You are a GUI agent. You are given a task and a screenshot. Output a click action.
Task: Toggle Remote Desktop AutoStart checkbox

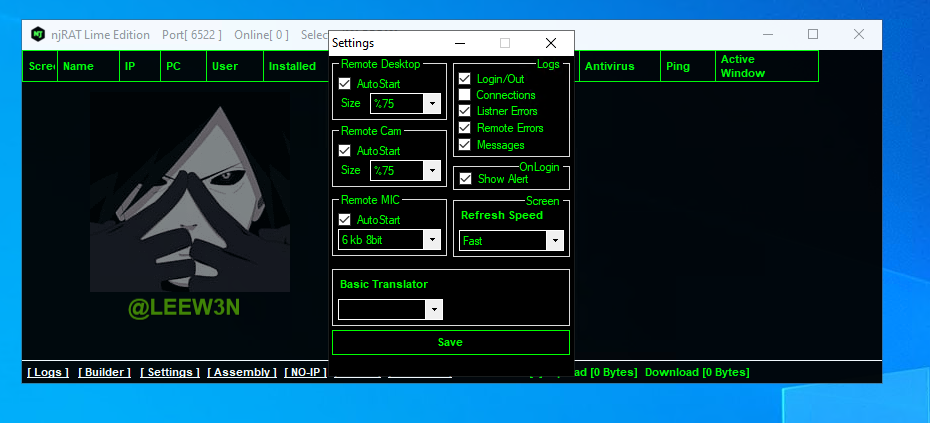[x=345, y=84]
